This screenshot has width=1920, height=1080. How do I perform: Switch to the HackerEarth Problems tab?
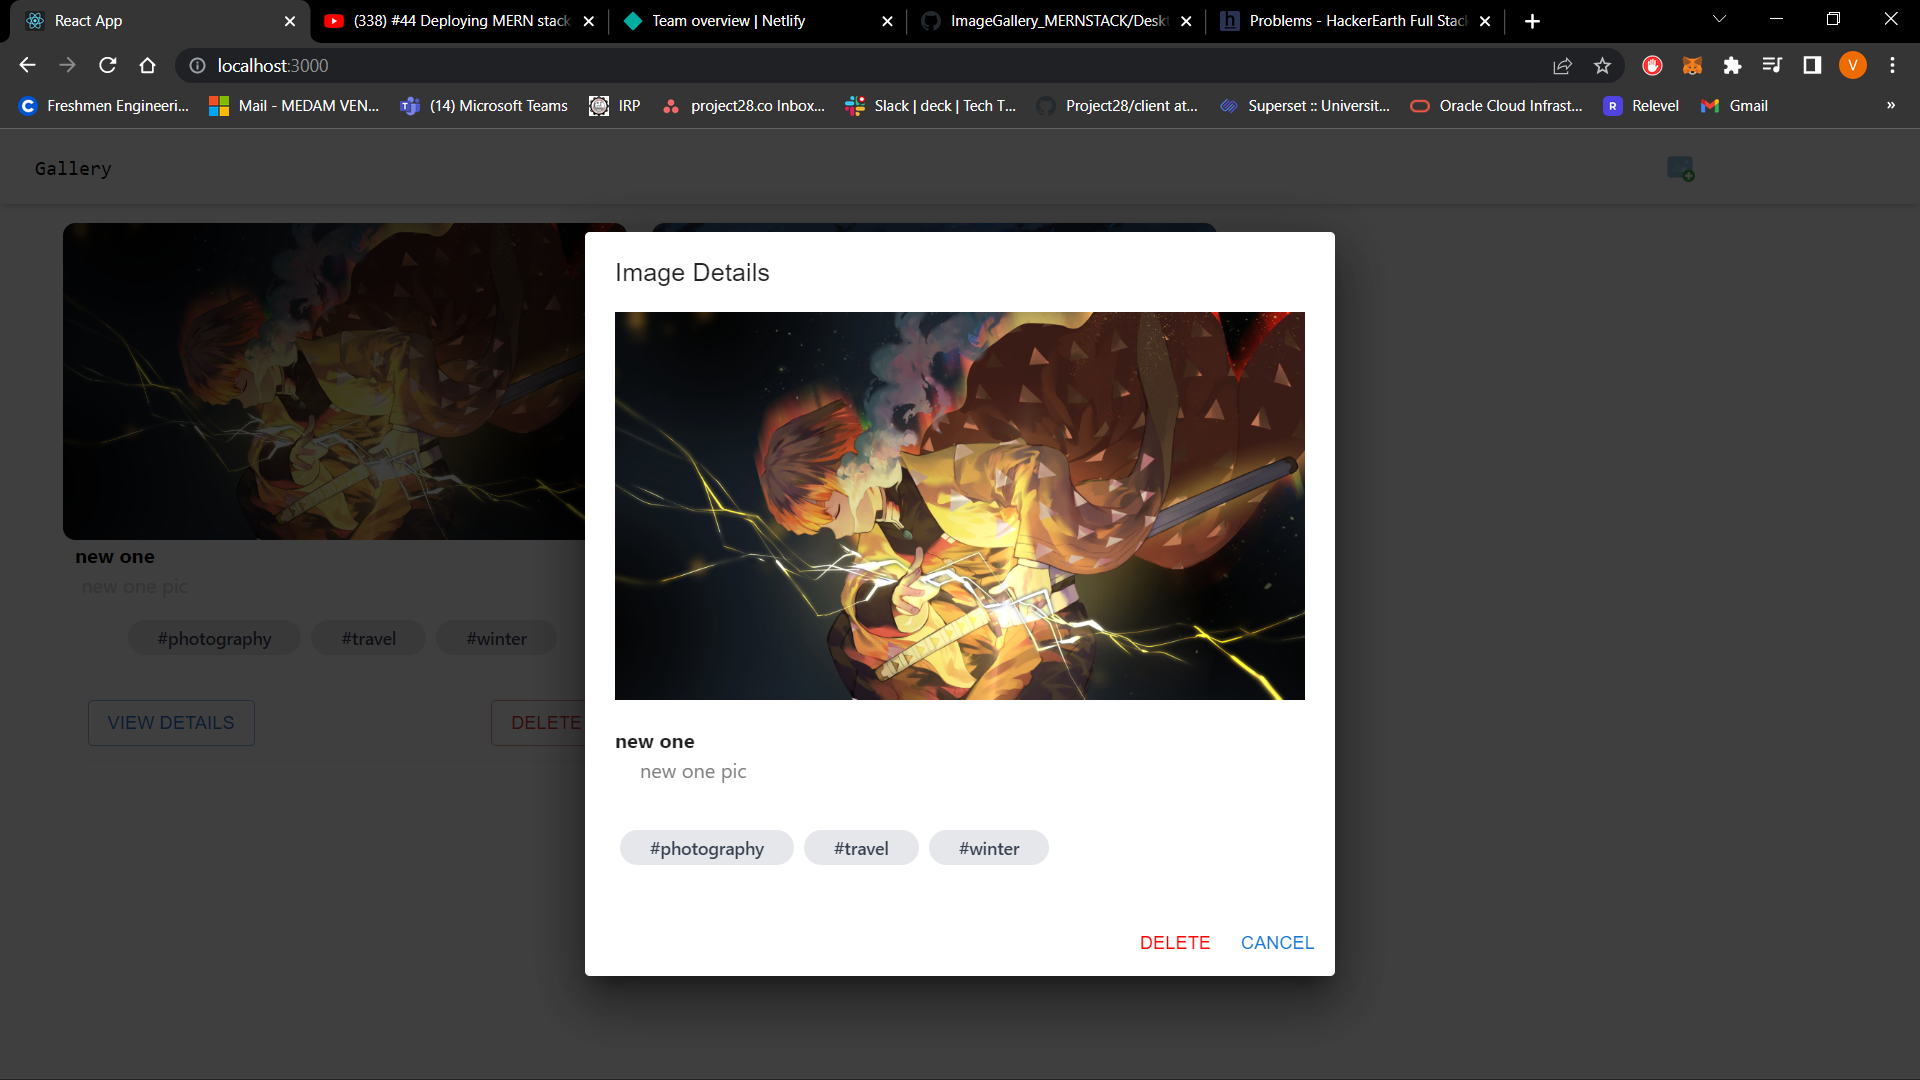click(x=1355, y=21)
